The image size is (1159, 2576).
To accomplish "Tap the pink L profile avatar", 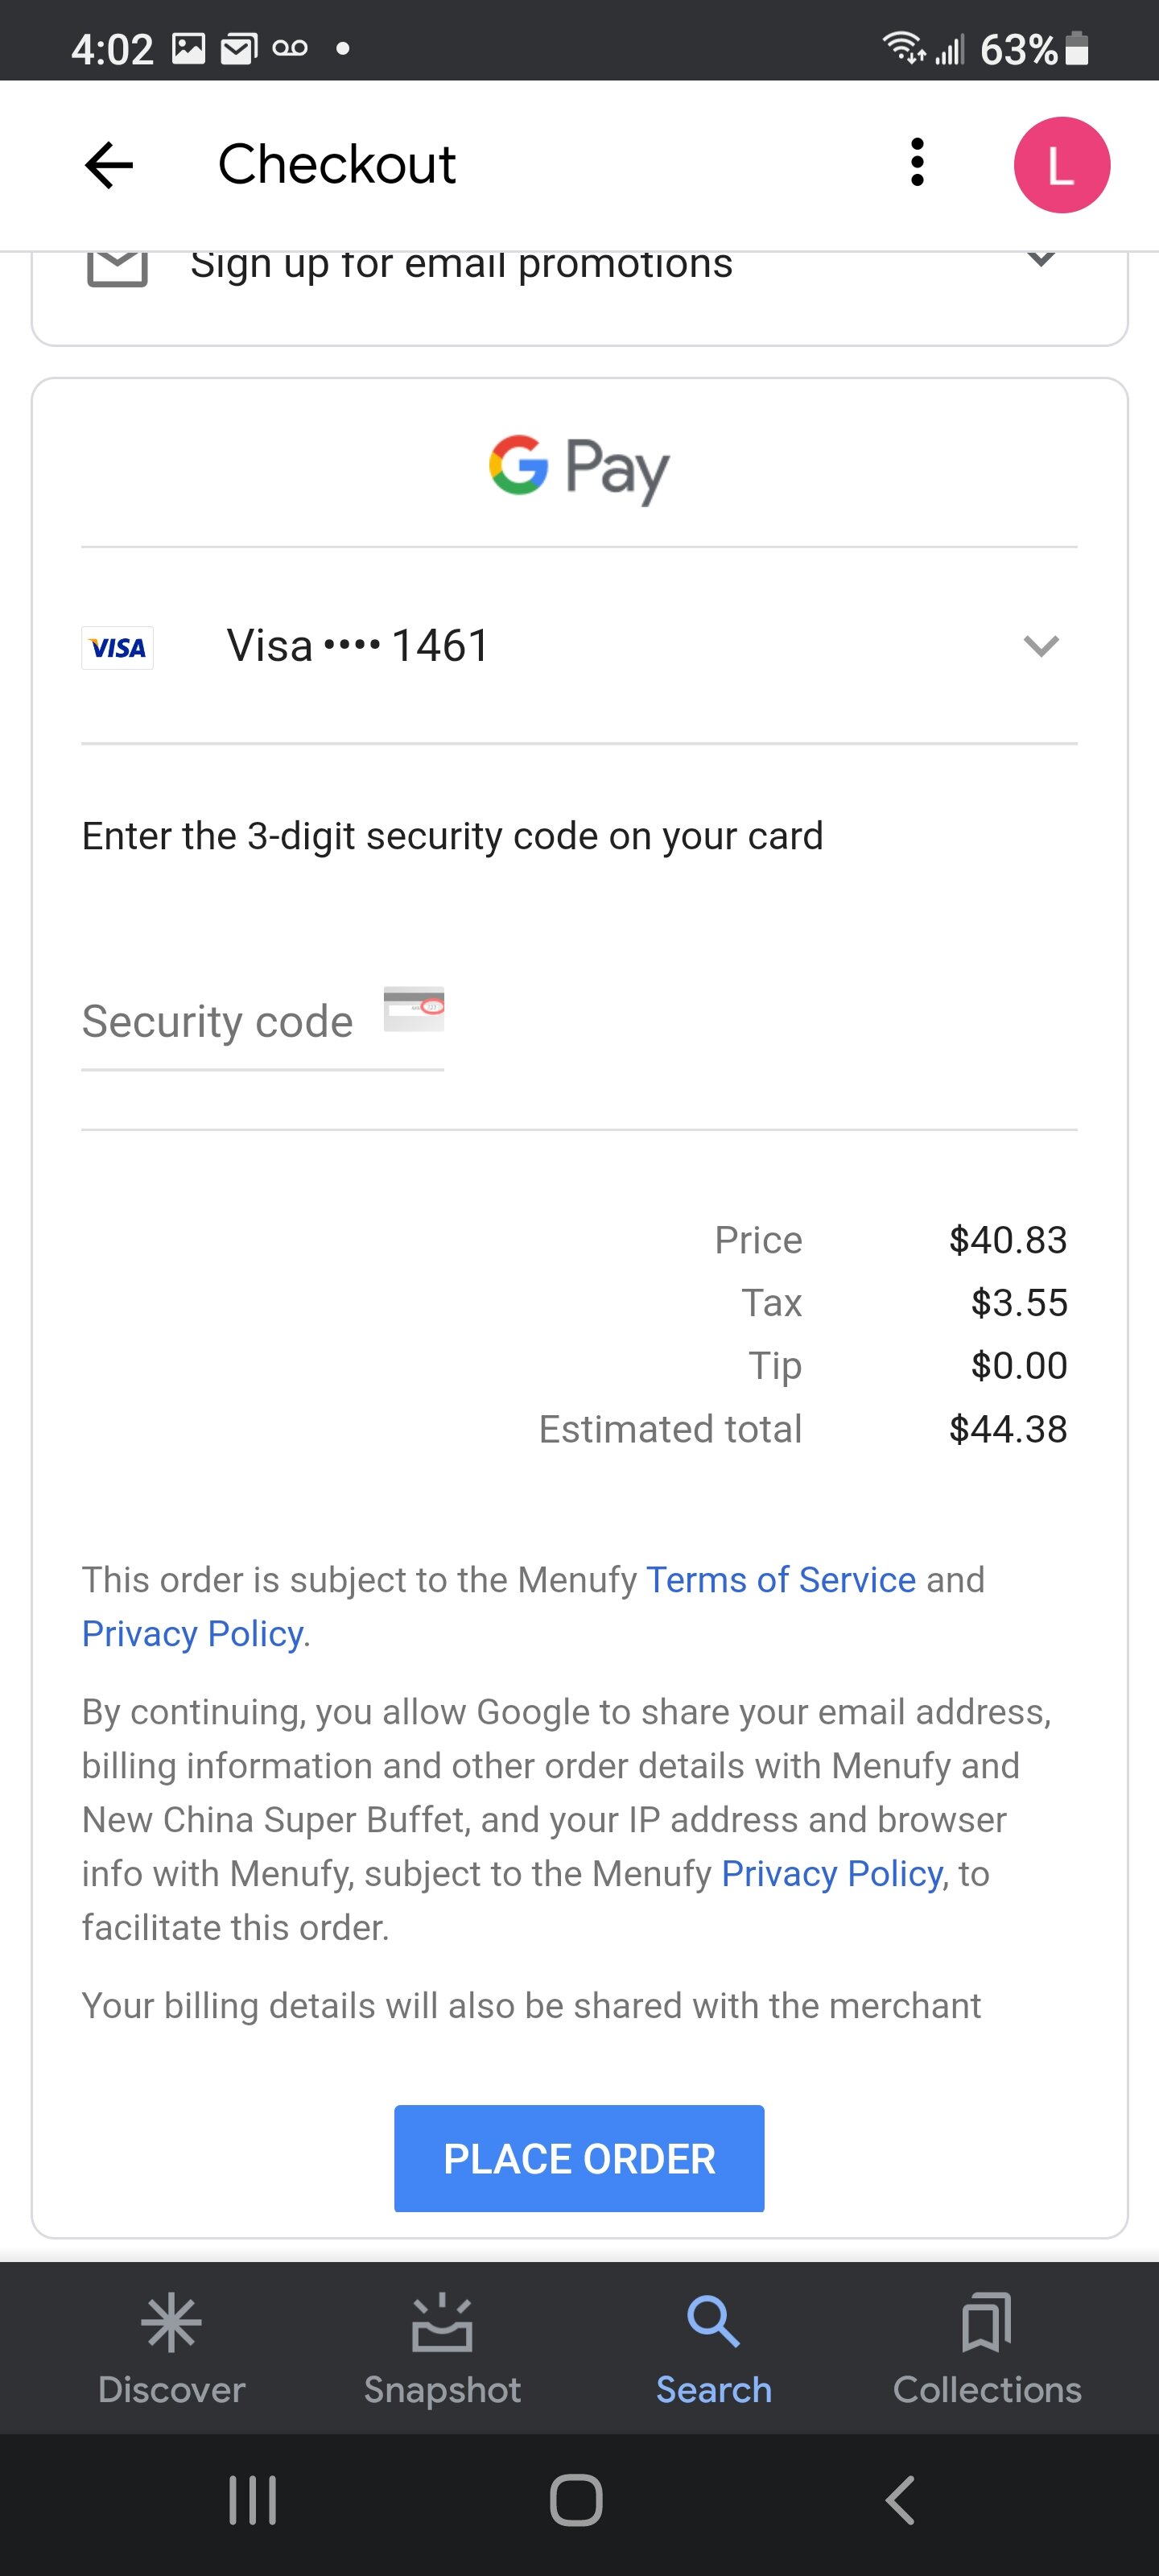I will (1061, 165).
